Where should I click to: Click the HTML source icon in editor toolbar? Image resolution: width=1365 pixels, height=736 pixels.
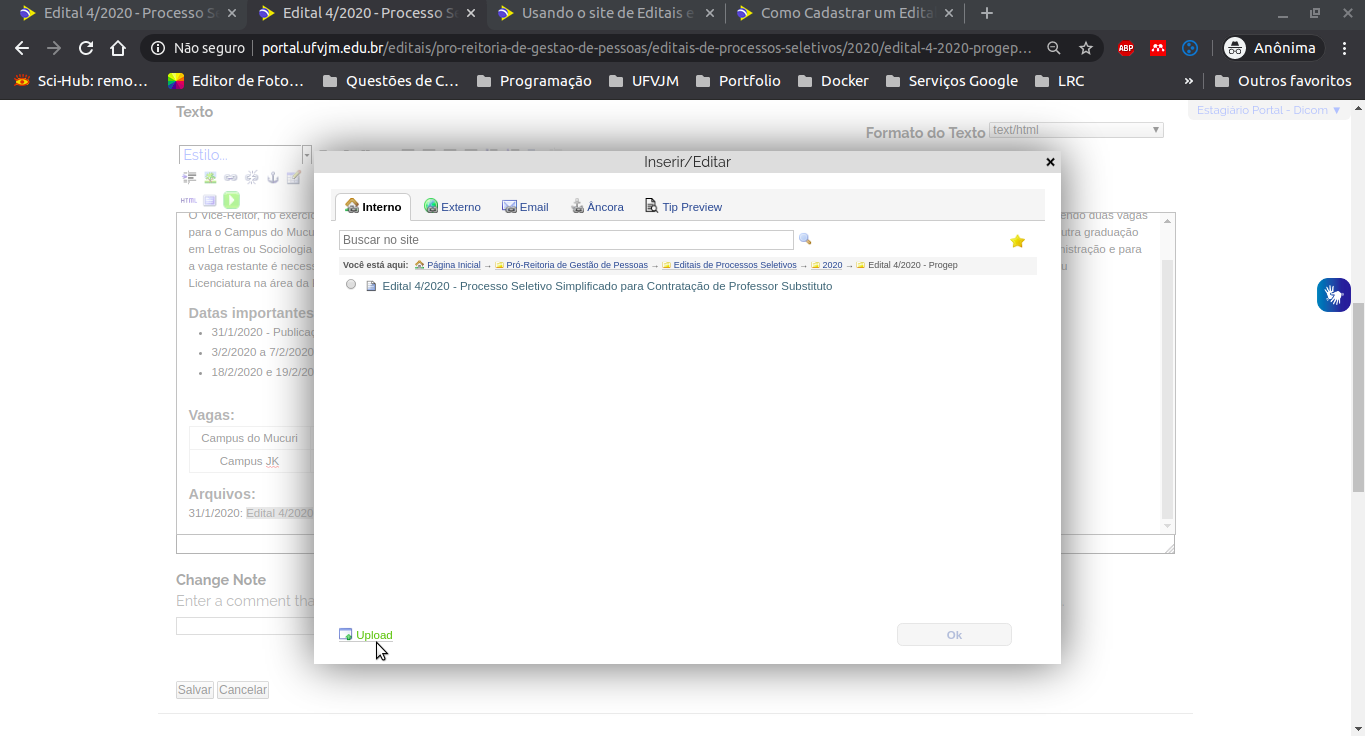pos(188,200)
